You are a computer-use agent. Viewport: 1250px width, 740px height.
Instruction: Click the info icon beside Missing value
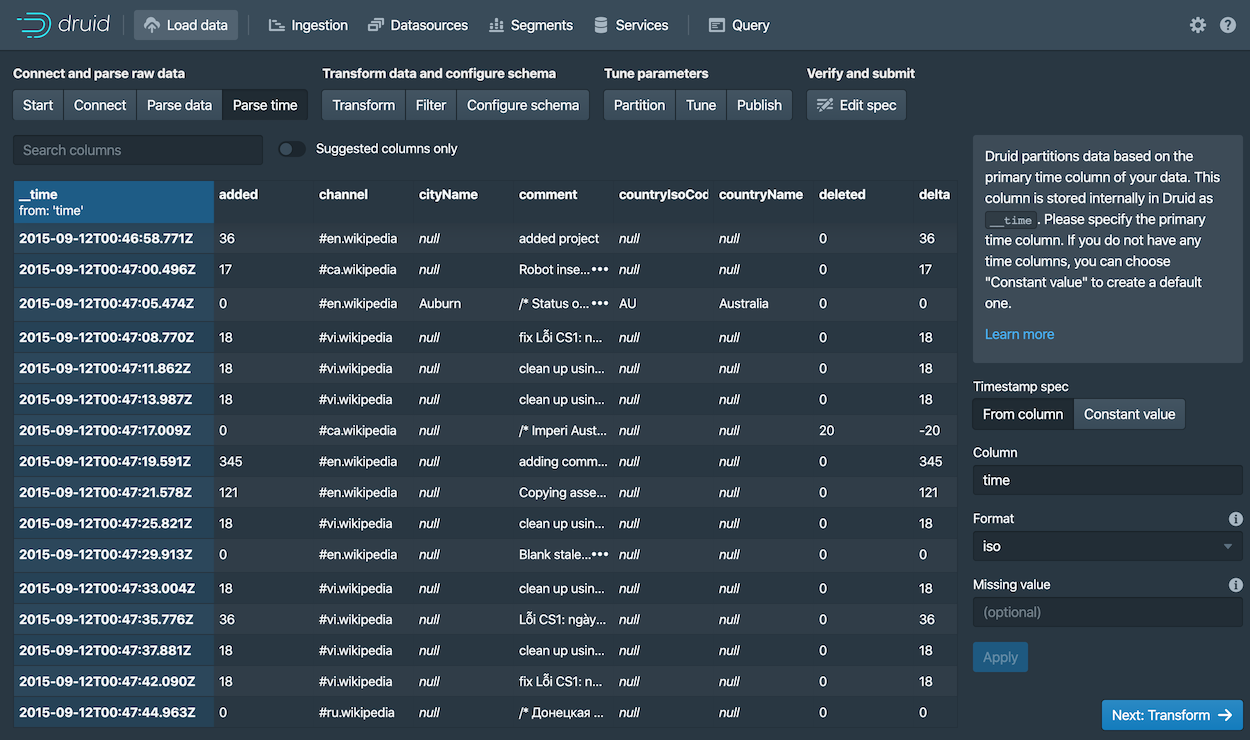(1234, 584)
